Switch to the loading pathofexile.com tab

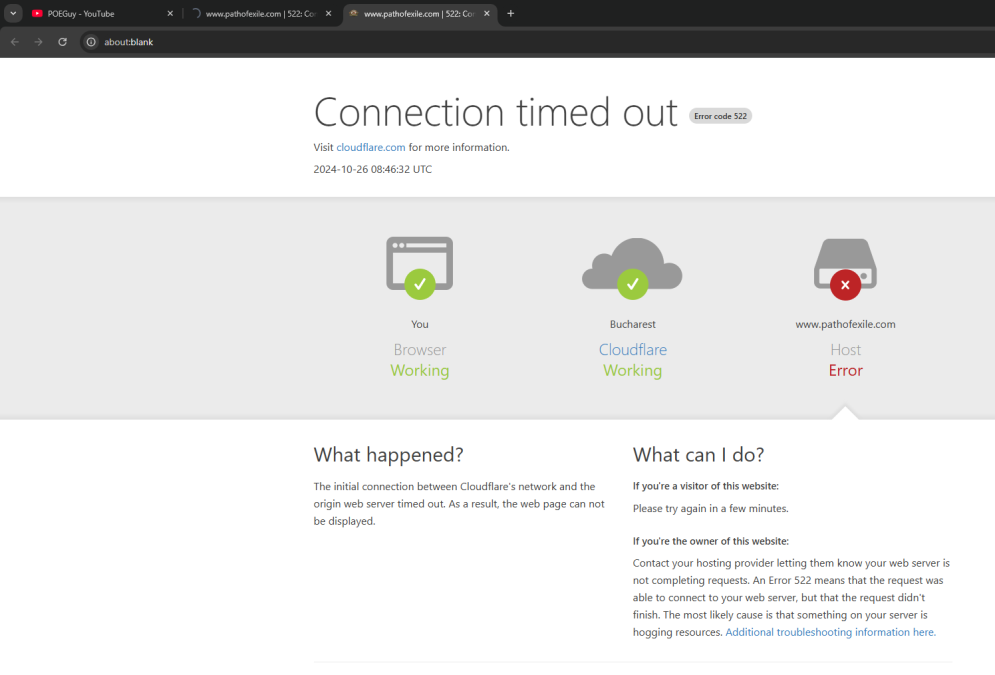[260, 13]
